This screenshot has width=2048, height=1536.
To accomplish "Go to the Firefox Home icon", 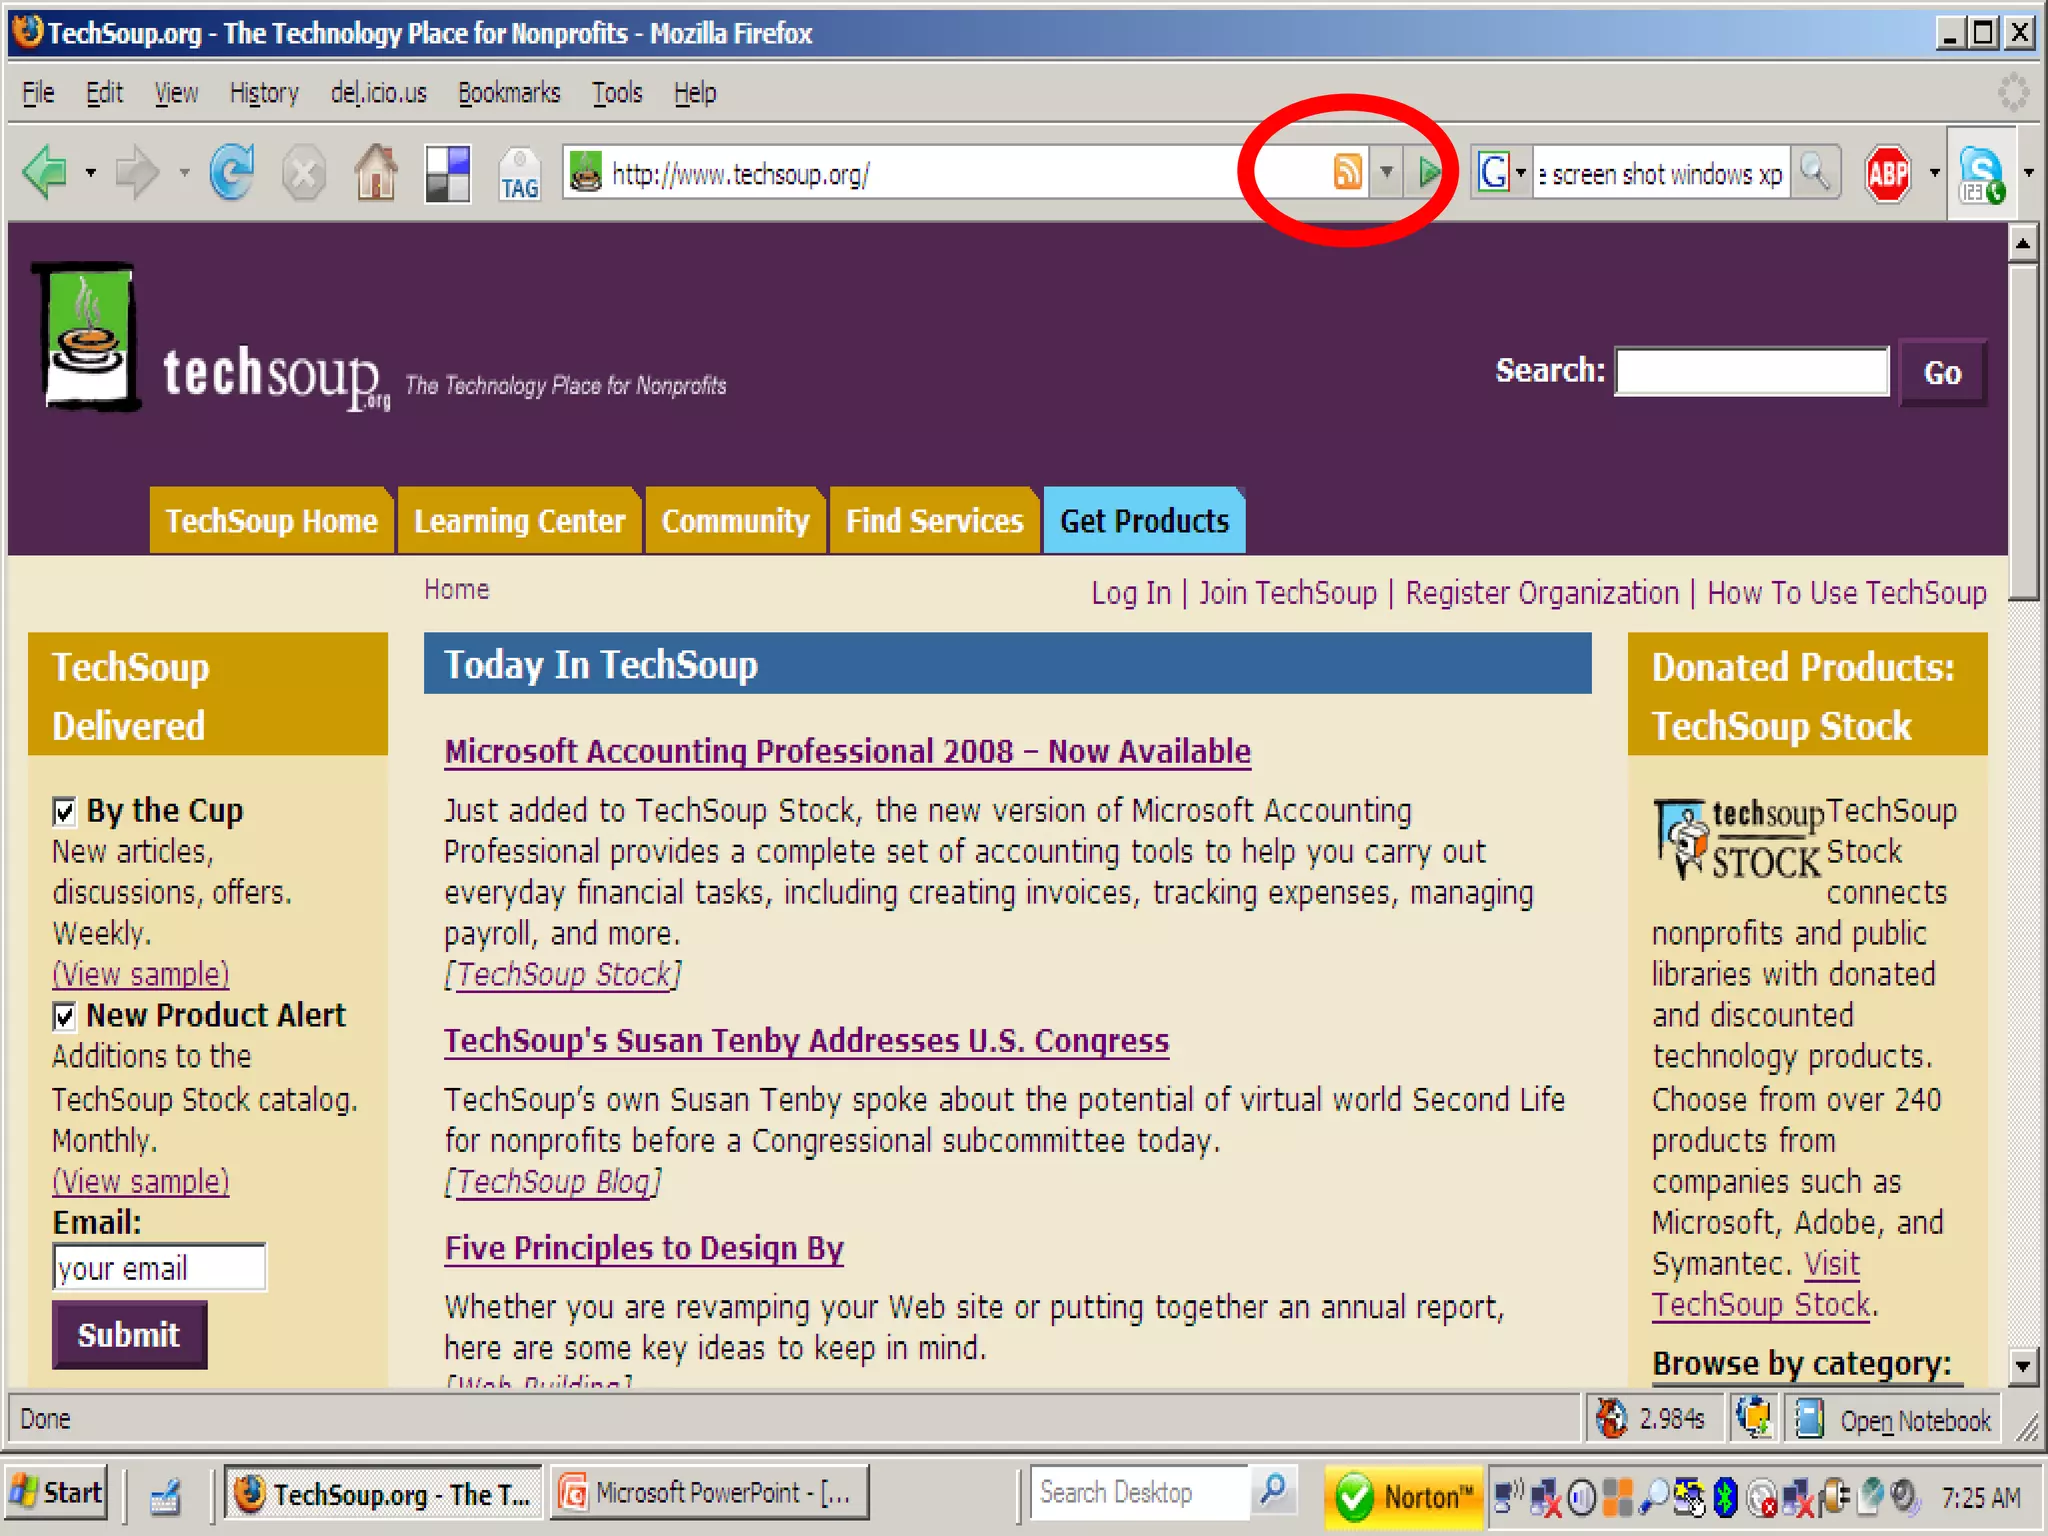I will coord(376,173).
